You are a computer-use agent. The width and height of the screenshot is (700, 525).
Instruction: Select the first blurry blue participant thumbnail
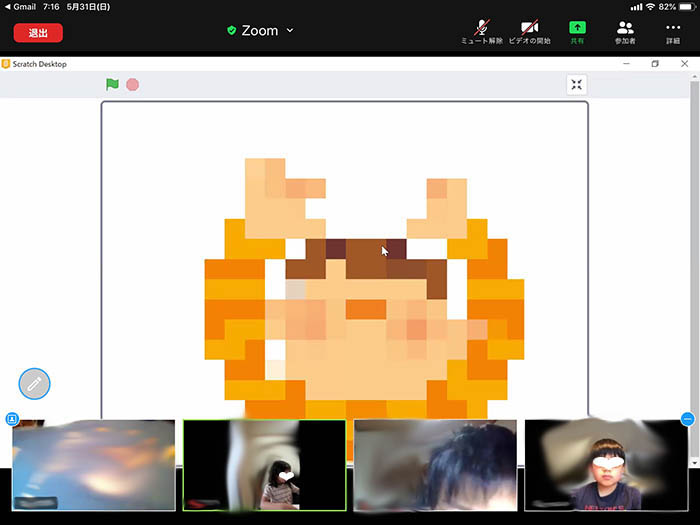[x=94, y=465]
